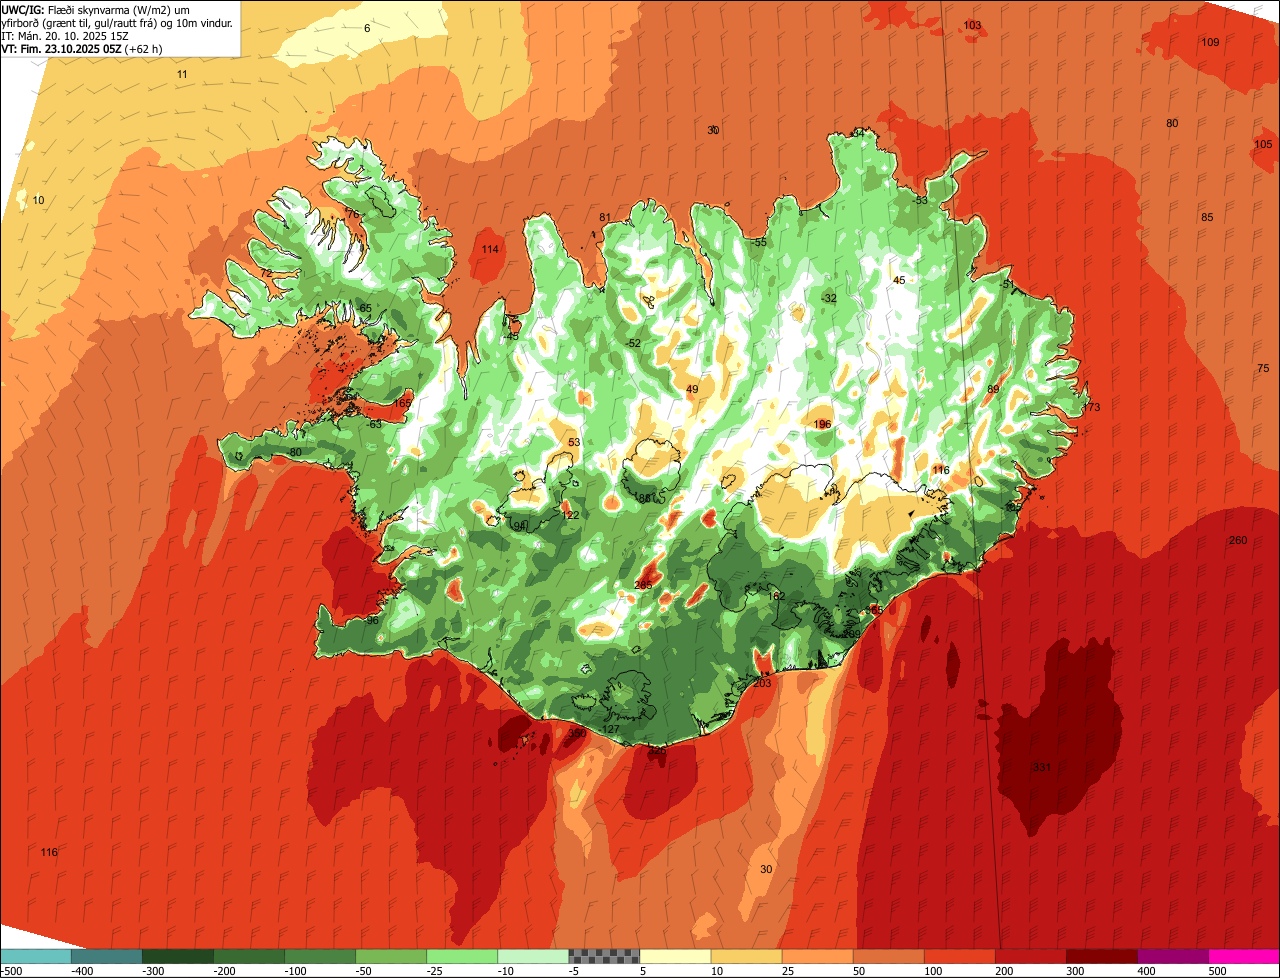Viewport: 1280px width, 978px height.
Task: Click legend swatch between -500 and -400
Action: point(36,956)
